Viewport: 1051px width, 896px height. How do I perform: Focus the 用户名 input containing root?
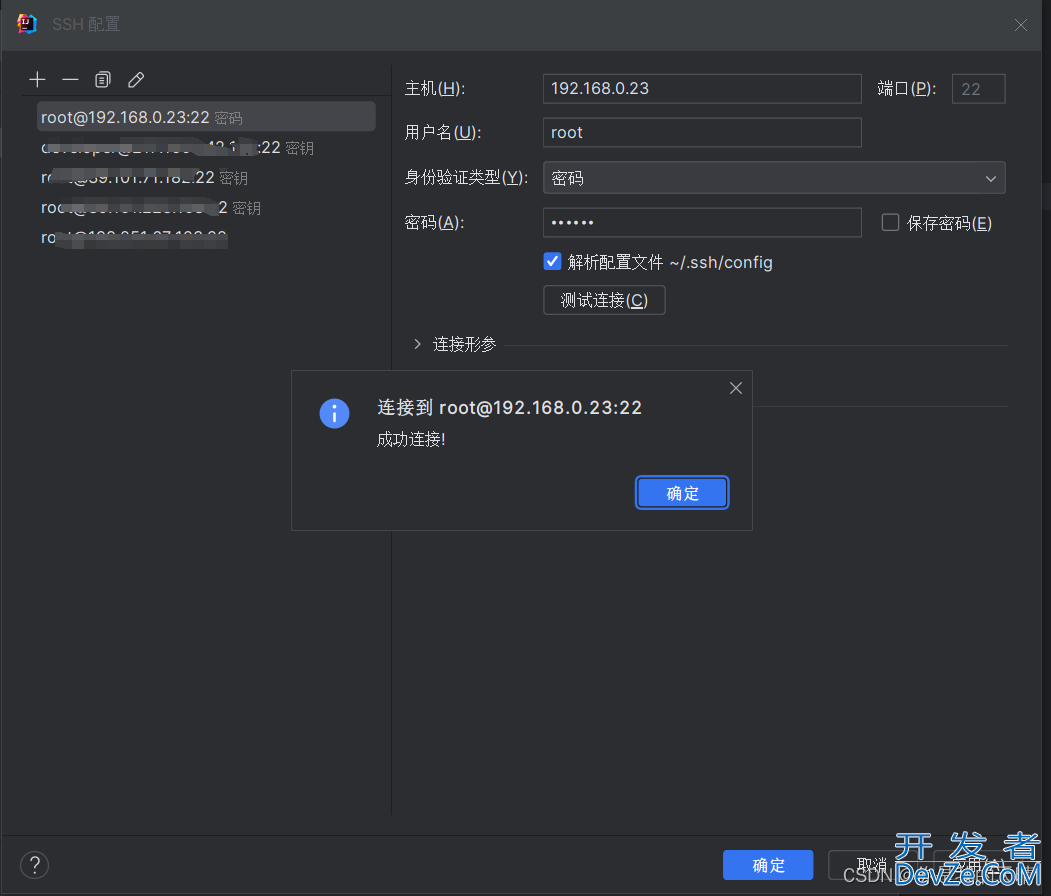pyautogui.click(x=702, y=133)
